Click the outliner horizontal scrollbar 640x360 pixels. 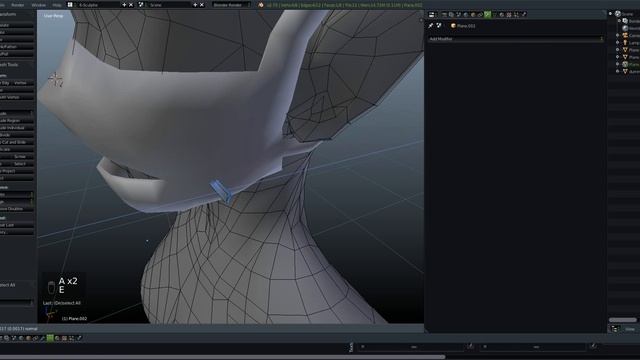point(623,320)
